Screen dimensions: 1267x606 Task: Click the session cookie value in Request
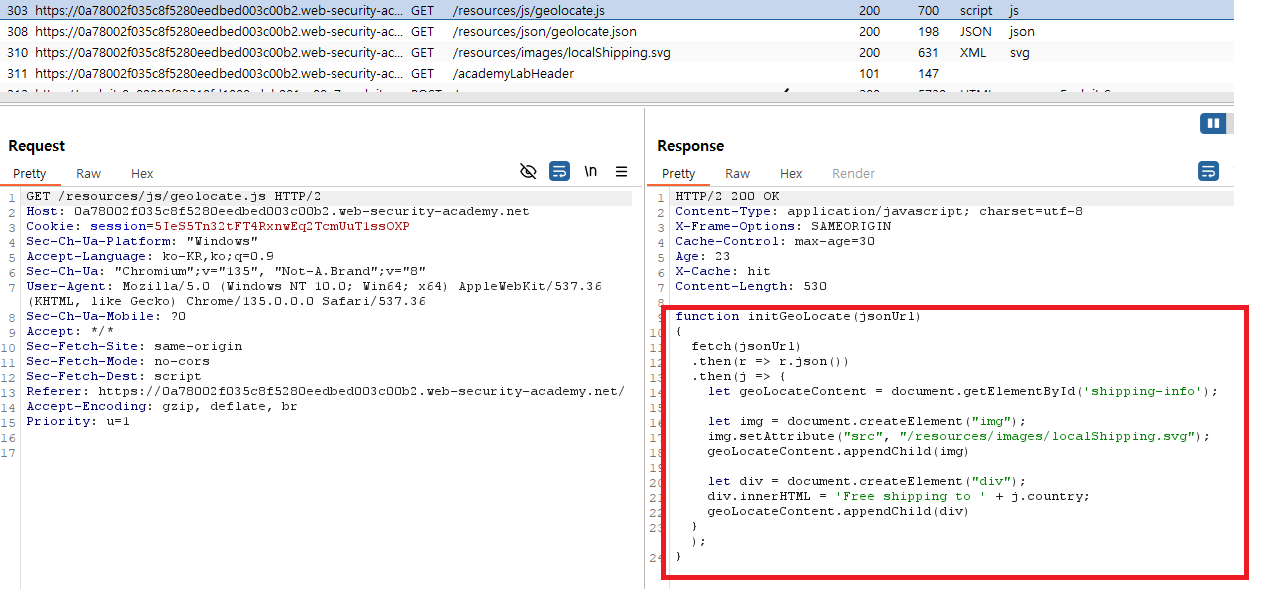tap(282, 227)
